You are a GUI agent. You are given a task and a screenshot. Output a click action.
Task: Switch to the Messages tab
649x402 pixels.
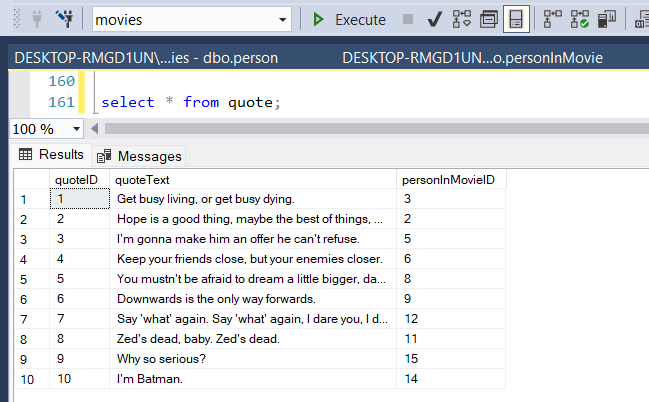coord(139,156)
